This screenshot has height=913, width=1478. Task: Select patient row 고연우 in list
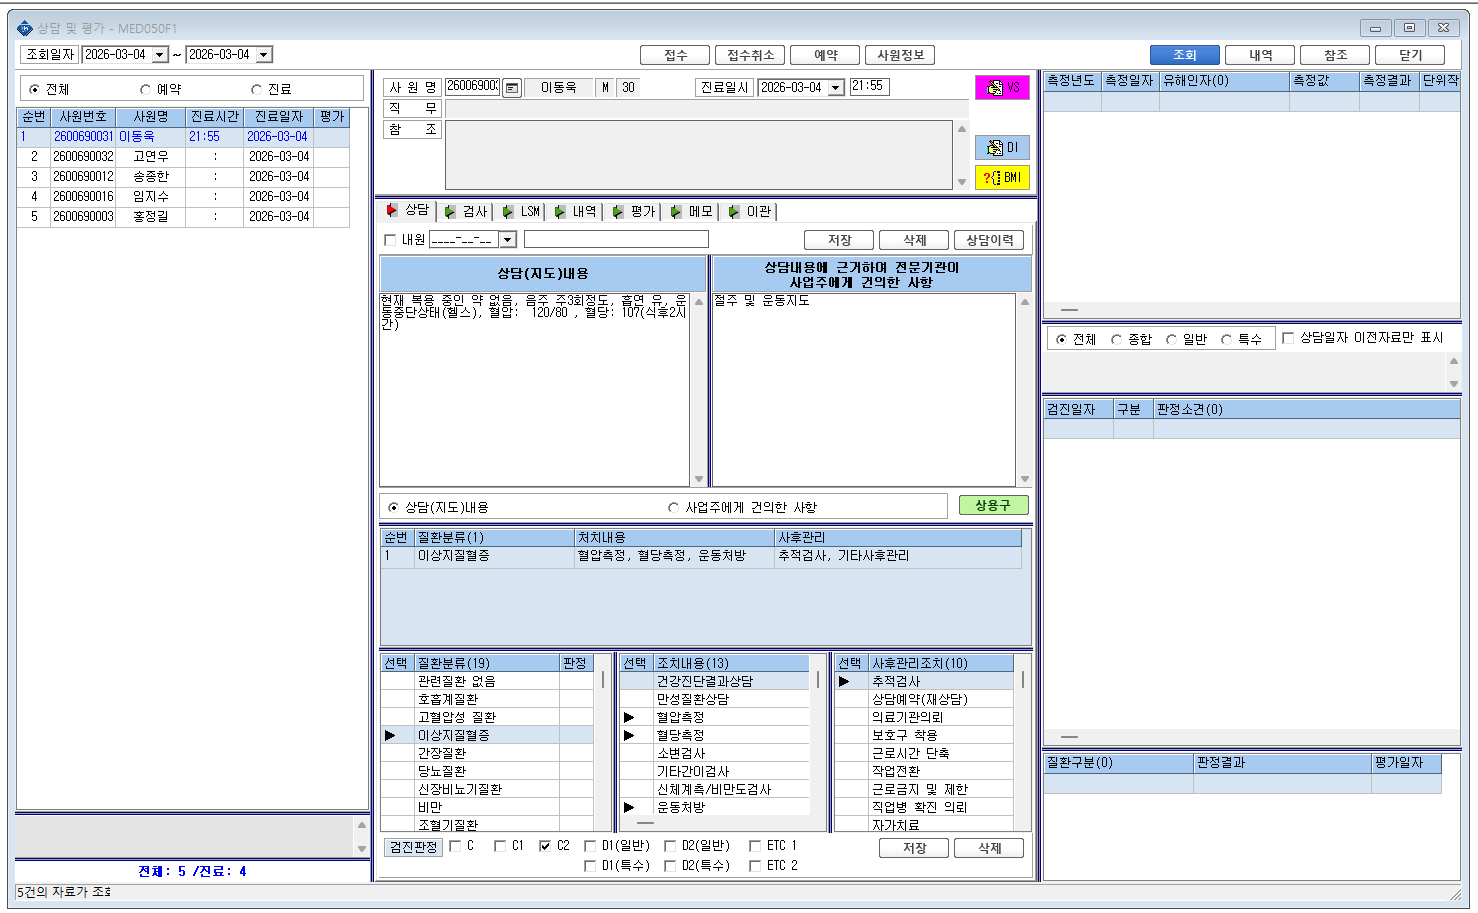coord(183,156)
